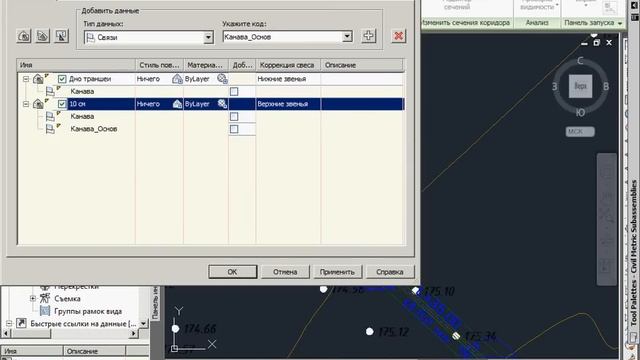Click the Ничего style cell in the 10 см row
The image size is (640, 360).
[148, 104]
